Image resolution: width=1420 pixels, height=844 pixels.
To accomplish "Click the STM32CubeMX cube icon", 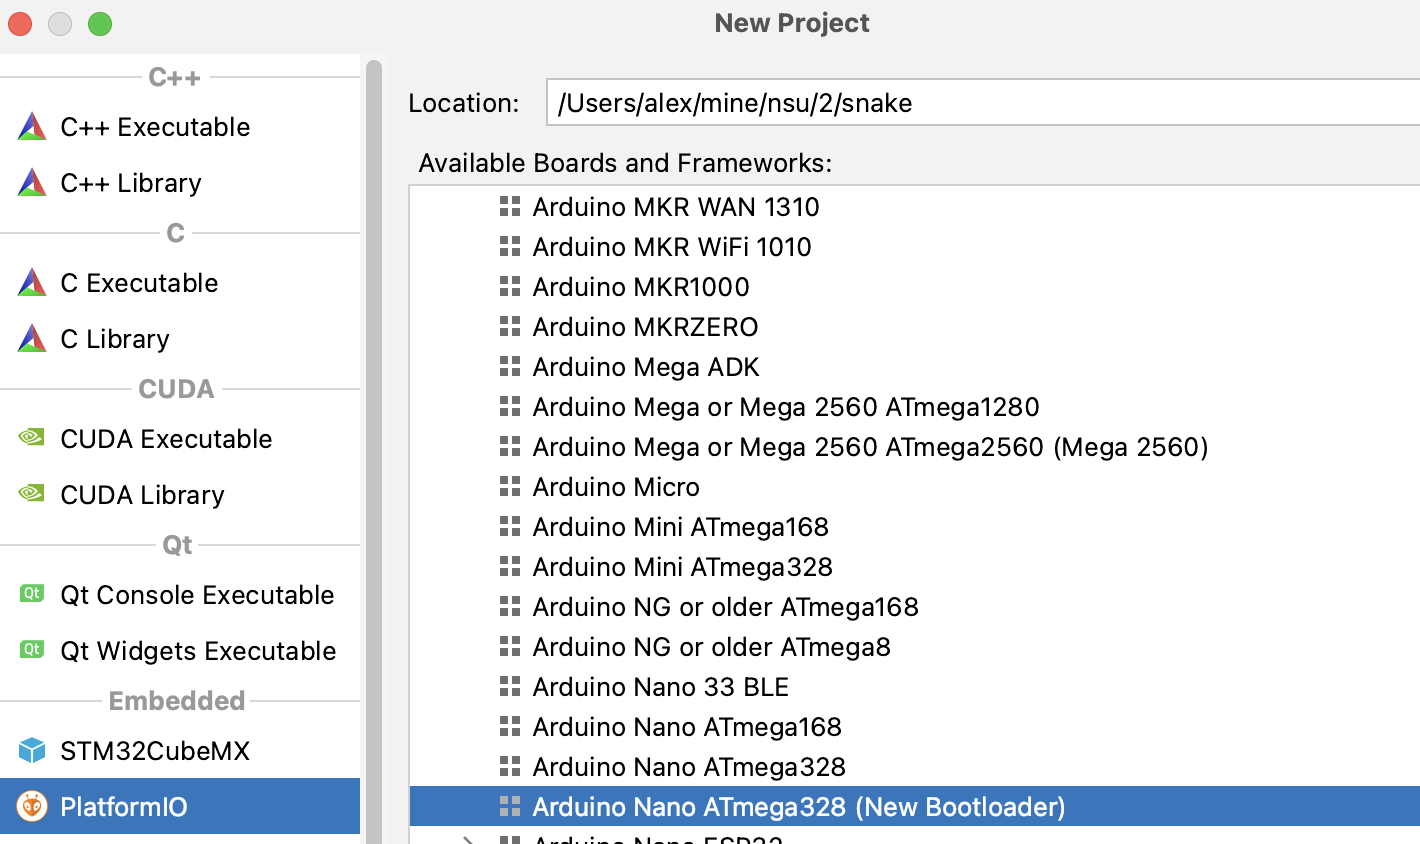I will point(32,750).
